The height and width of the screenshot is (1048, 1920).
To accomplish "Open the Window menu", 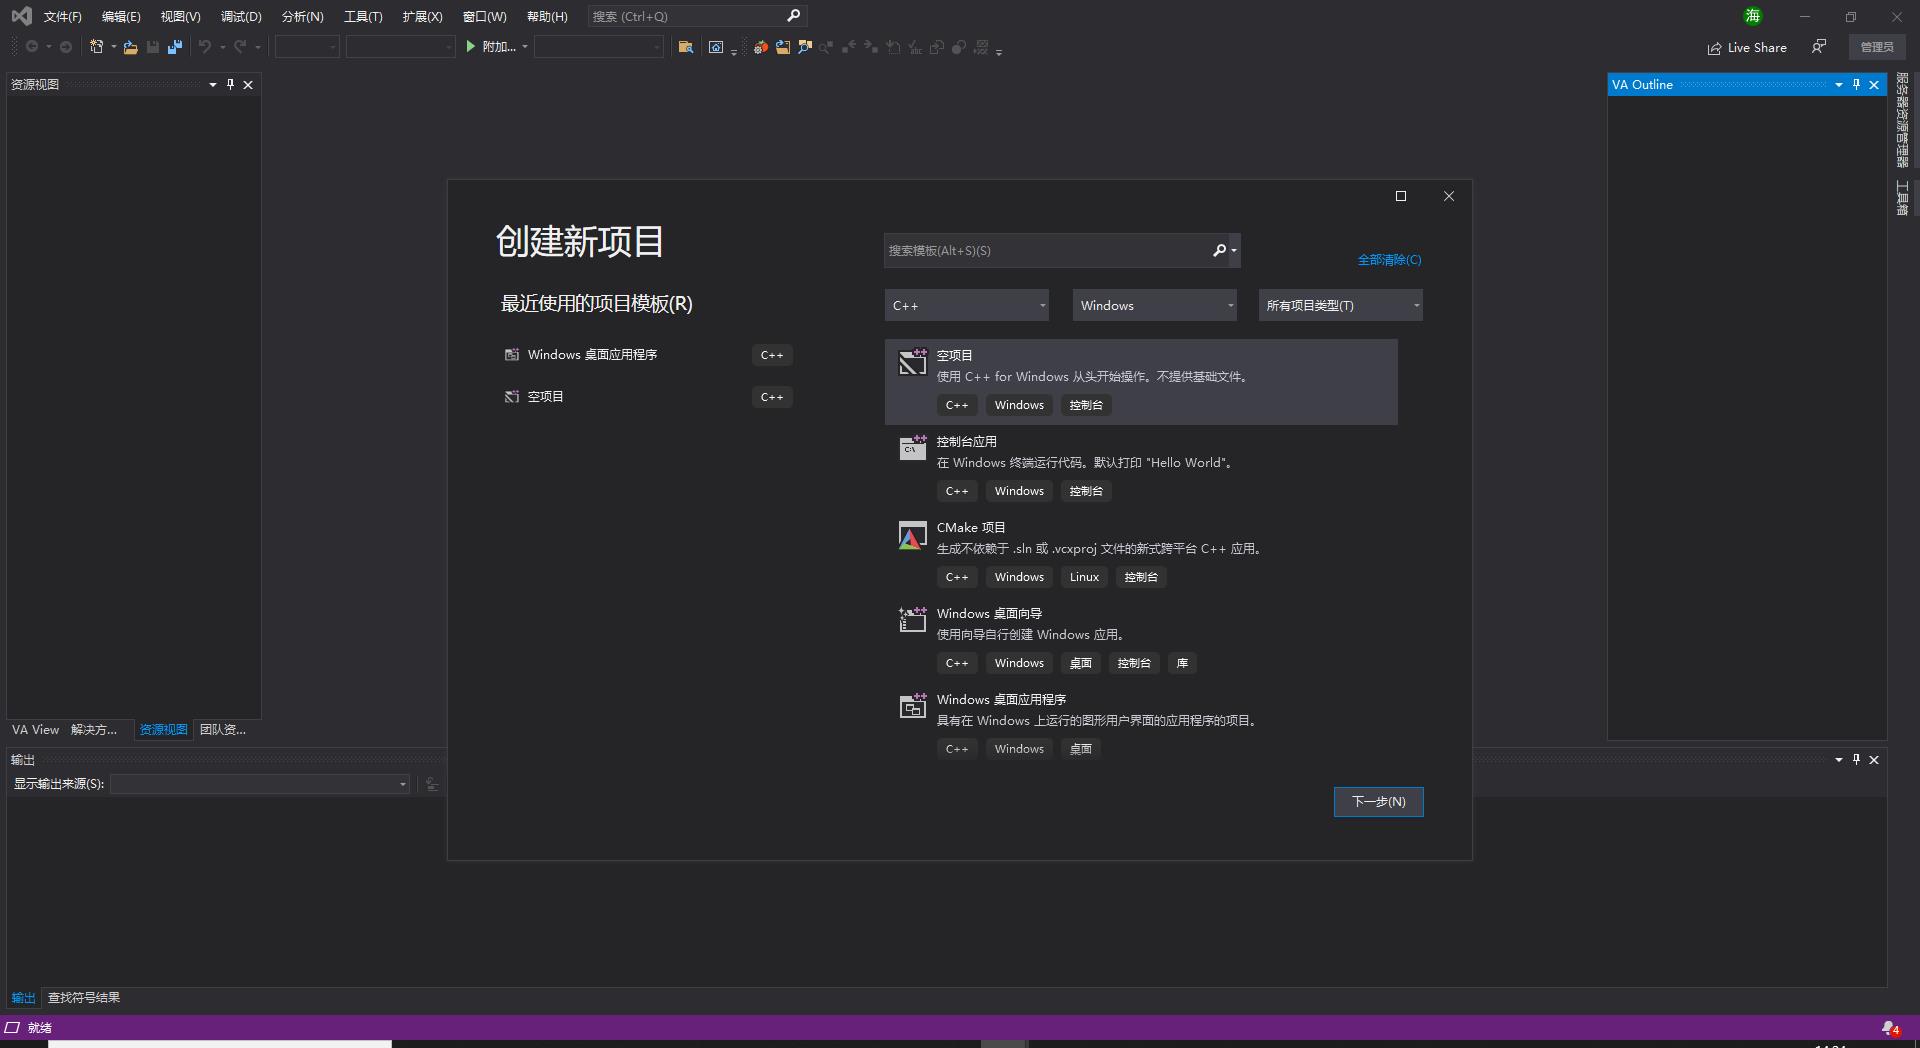I will click(x=485, y=16).
